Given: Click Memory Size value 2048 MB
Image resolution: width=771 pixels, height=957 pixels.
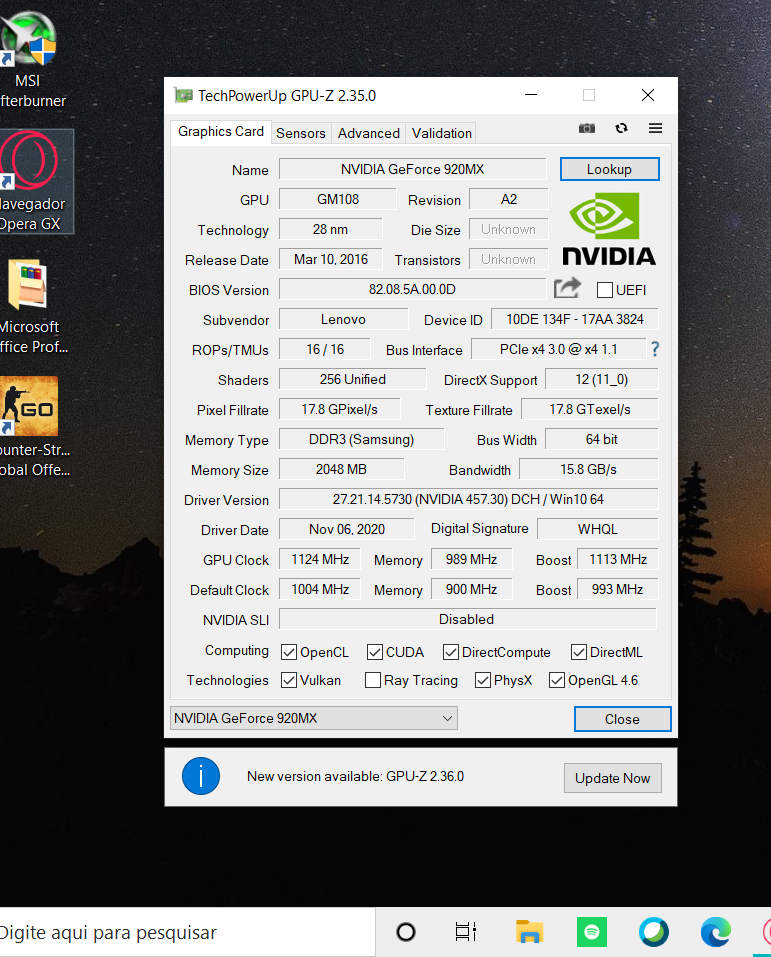Looking at the screenshot, I should click(x=341, y=469).
